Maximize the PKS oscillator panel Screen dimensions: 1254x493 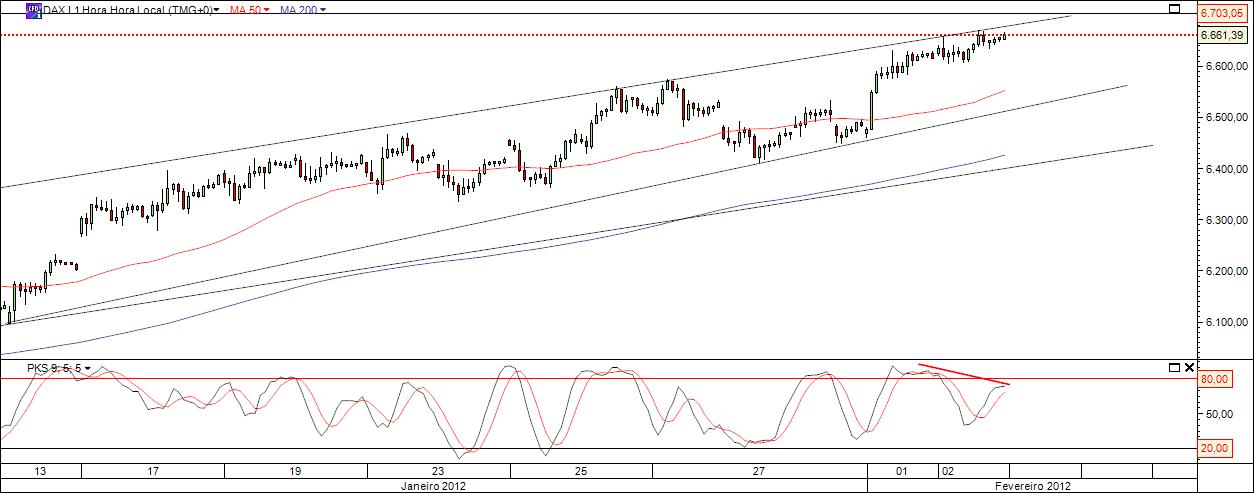1174,368
